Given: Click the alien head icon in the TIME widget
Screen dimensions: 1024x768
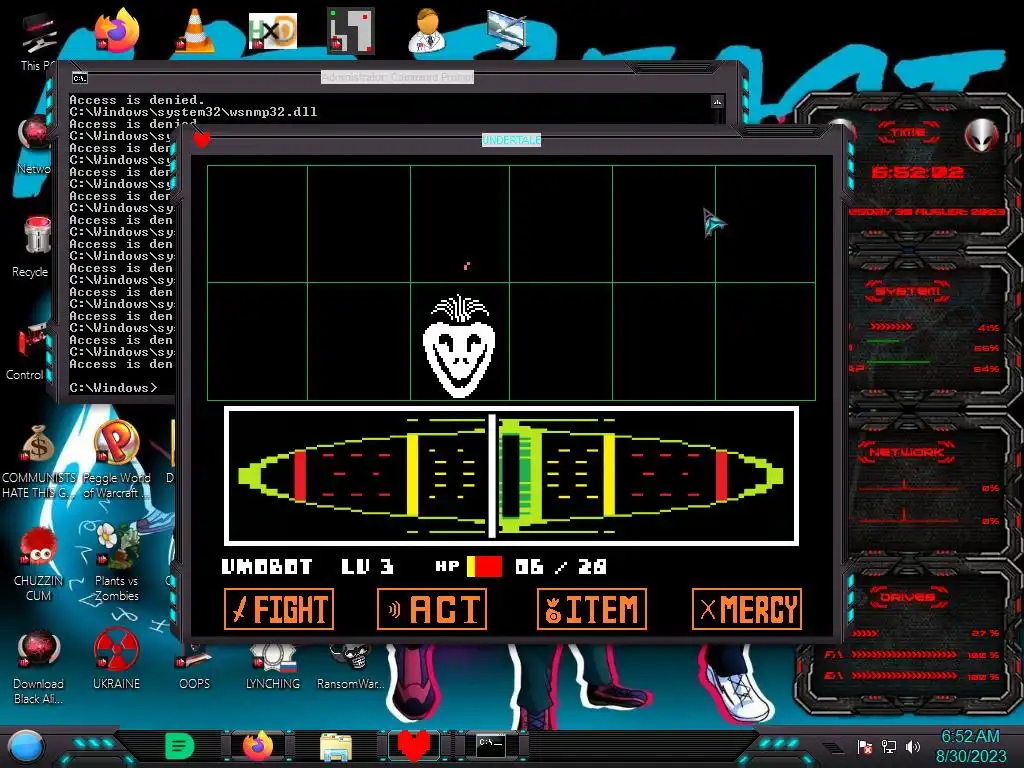Looking at the screenshot, I should pos(982,136).
